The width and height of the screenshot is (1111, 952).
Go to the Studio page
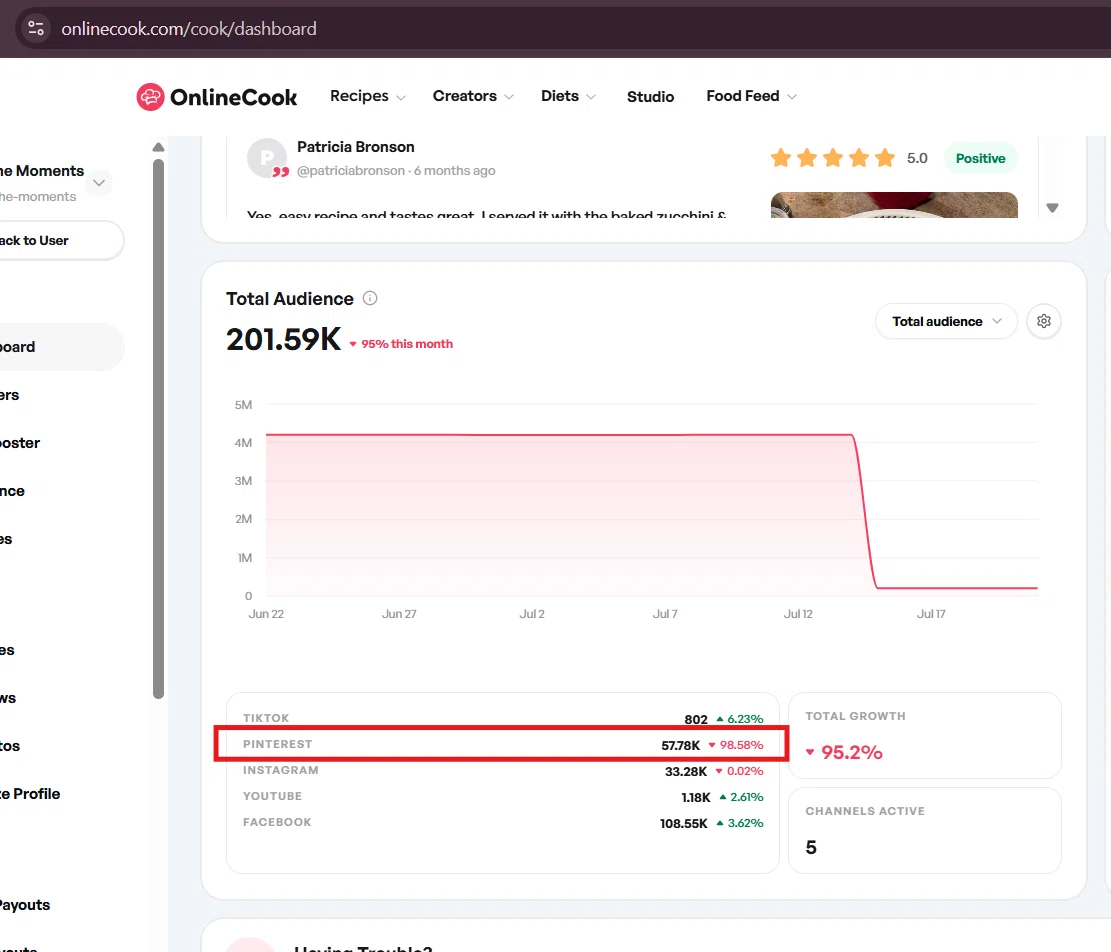650,96
